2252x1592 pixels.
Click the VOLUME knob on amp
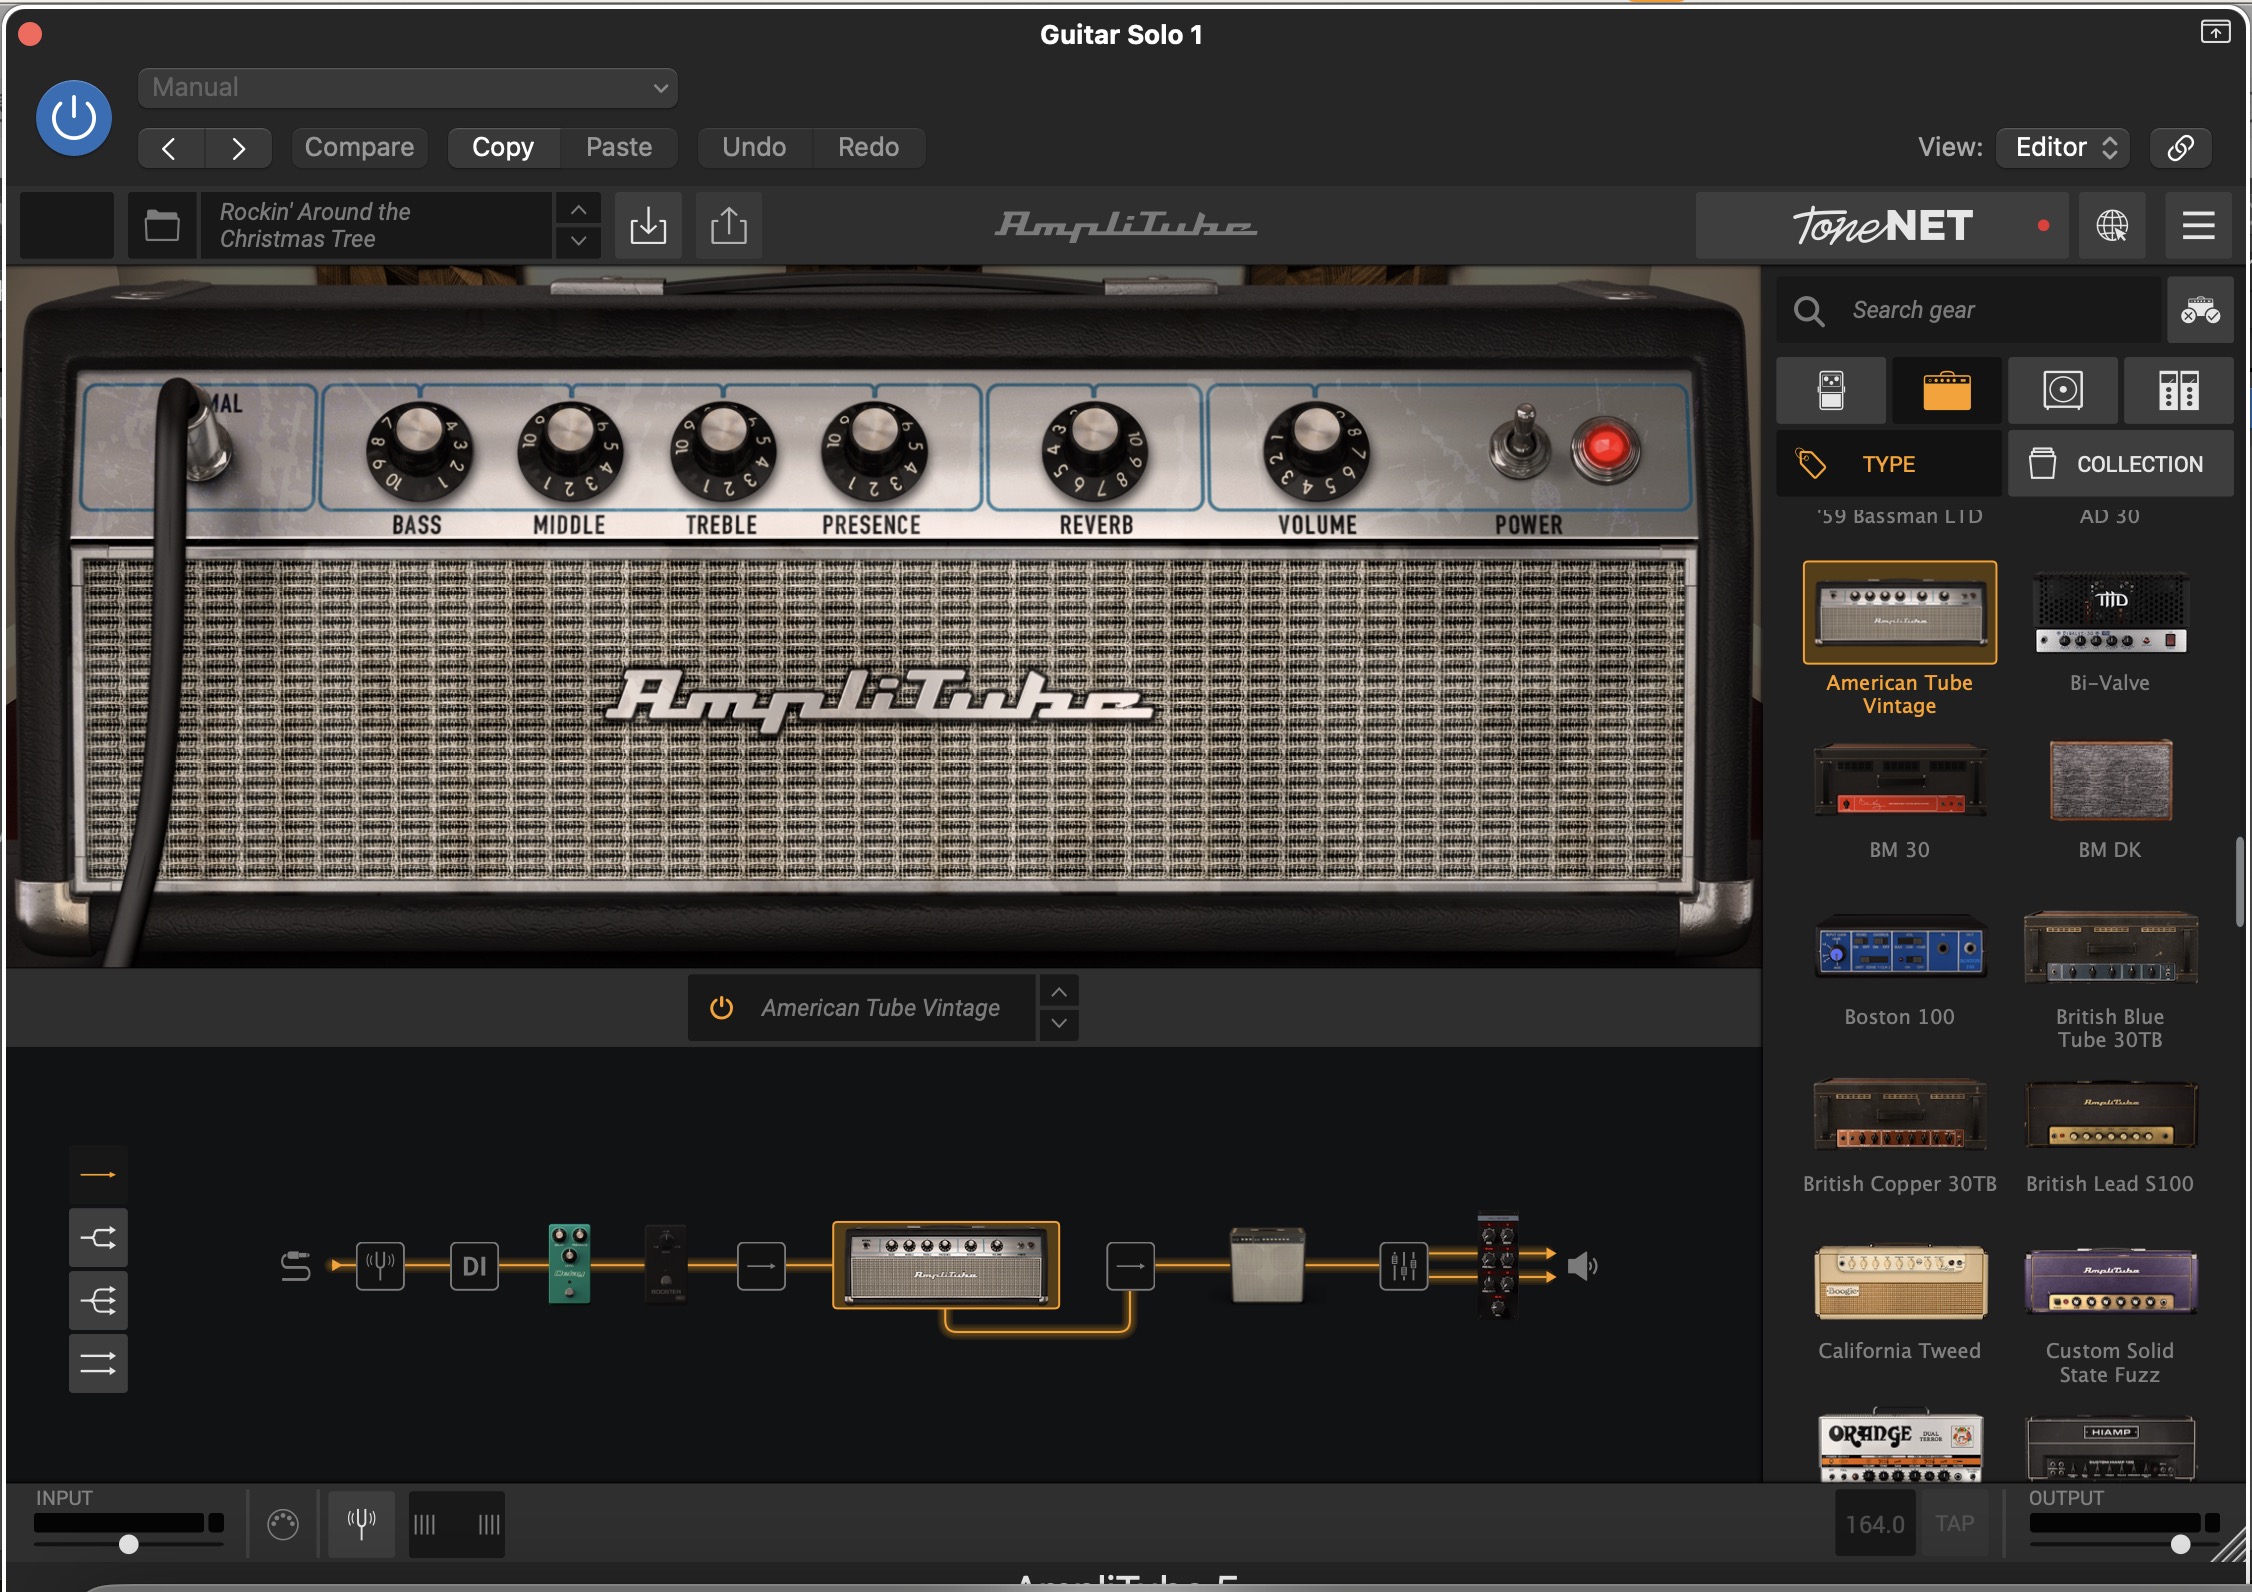point(1316,450)
